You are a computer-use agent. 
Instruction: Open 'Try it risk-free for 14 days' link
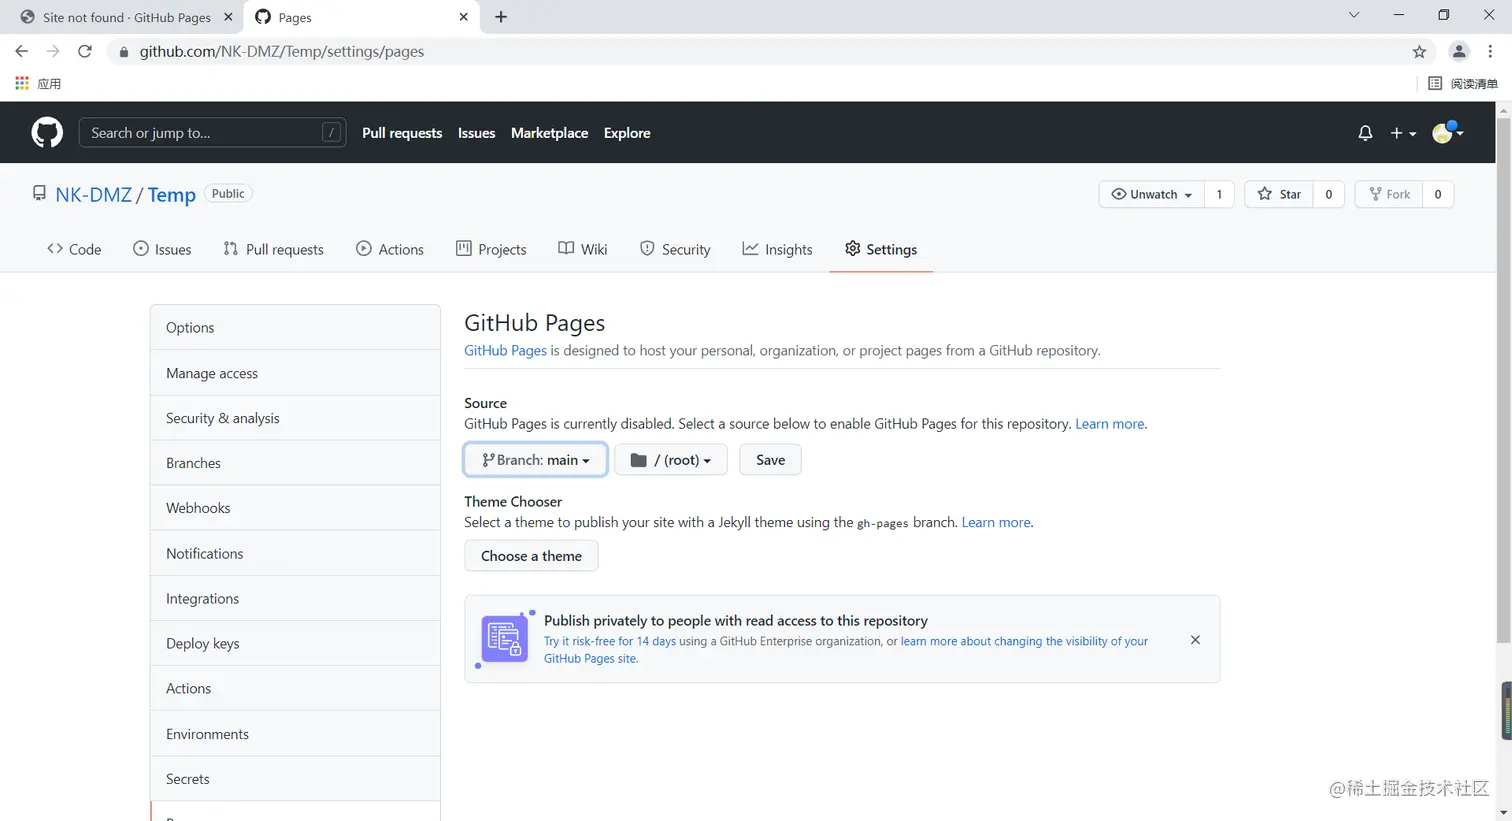coord(610,642)
